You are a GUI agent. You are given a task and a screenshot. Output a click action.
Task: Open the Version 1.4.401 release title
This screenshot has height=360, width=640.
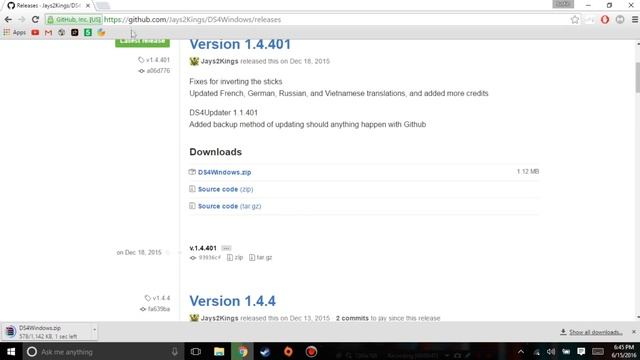pos(240,44)
